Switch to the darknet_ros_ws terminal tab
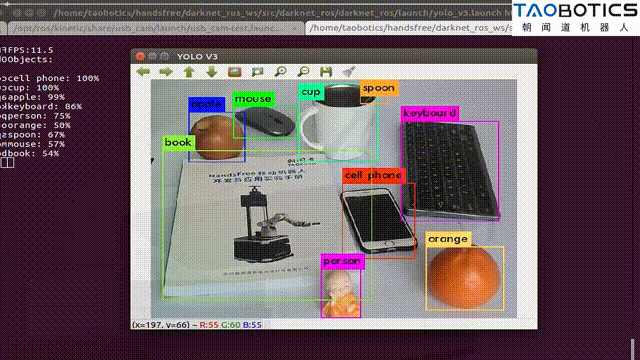This screenshot has width=640, height=360. [409, 28]
